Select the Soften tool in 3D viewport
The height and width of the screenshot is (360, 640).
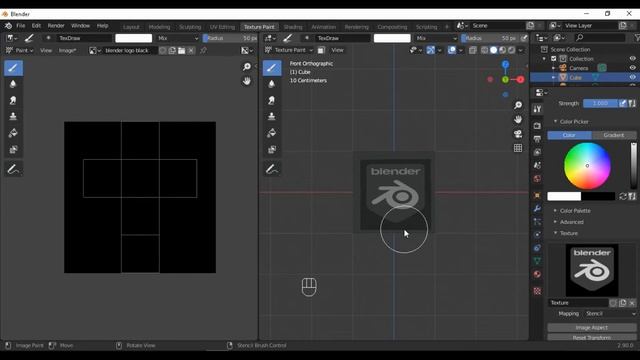[272, 84]
